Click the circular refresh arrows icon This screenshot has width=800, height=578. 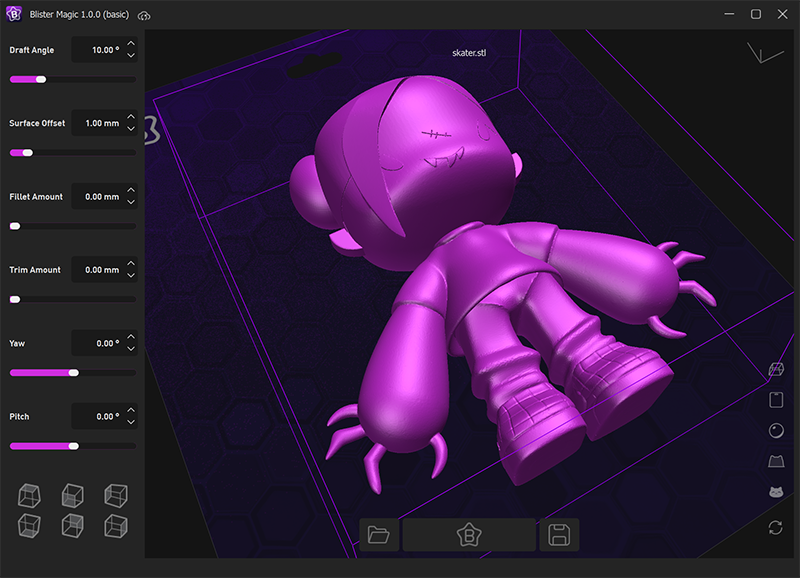(775, 527)
